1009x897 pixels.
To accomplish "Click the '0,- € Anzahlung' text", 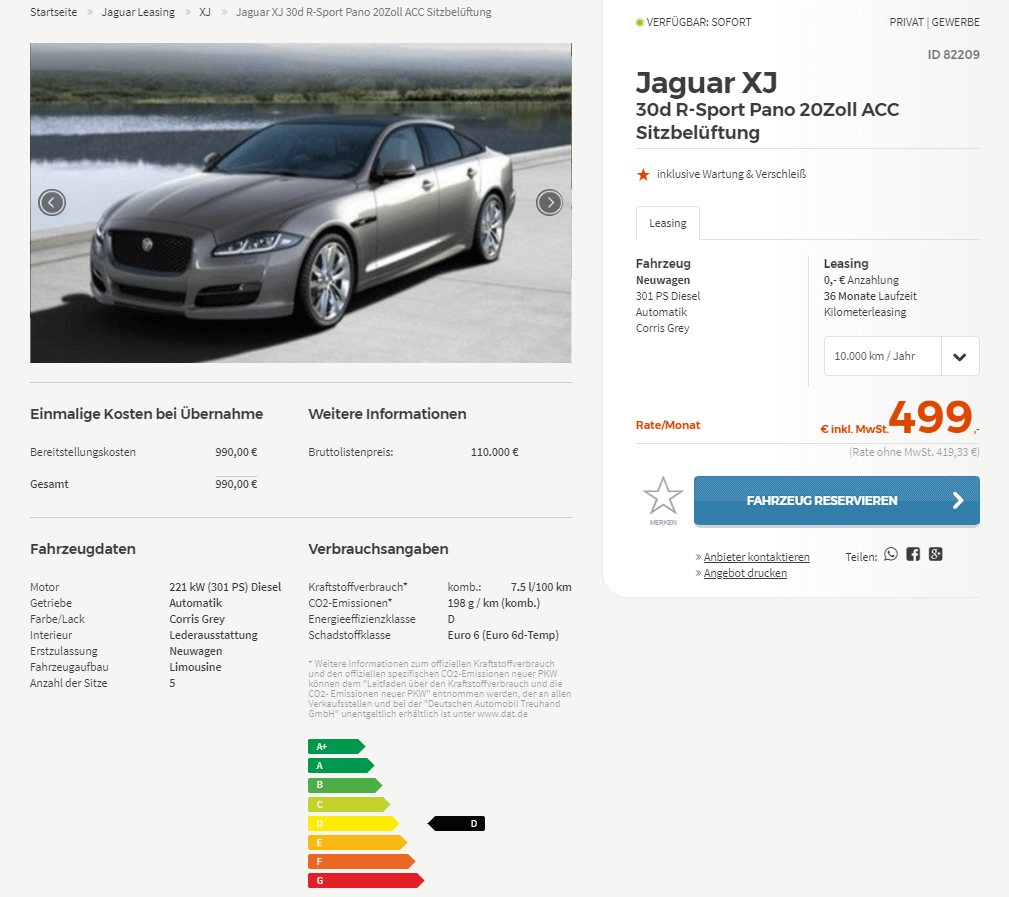I will coord(861,280).
